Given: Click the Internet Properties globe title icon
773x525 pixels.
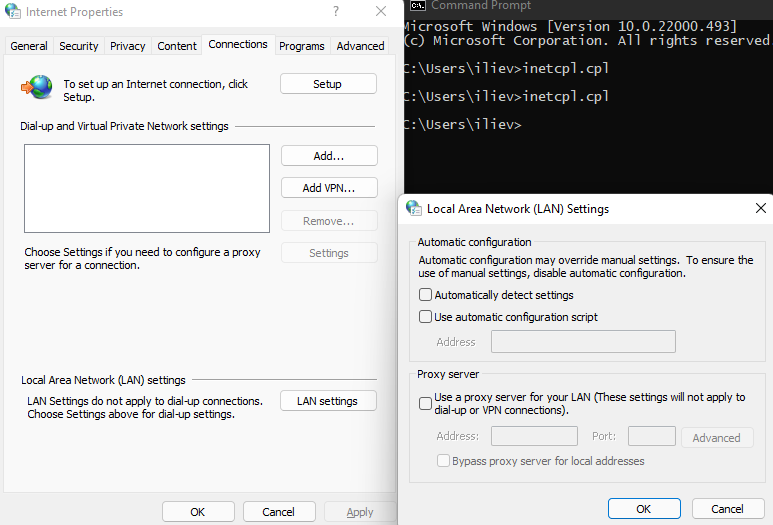Looking at the screenshot, I should [12, 12].
